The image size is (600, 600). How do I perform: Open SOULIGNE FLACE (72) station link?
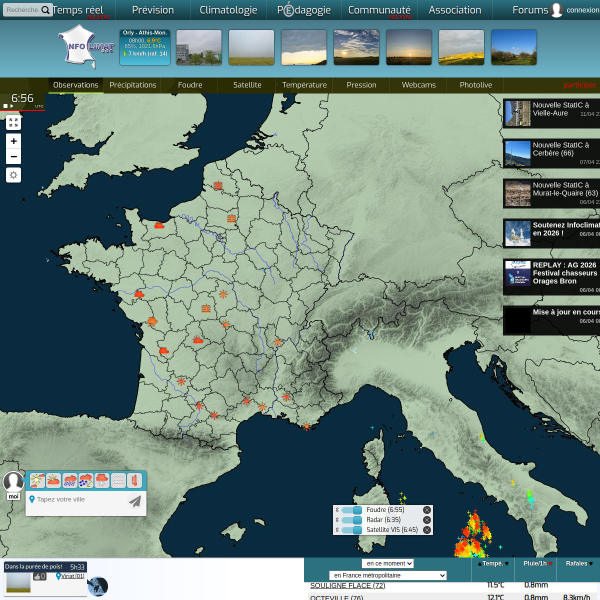(x=347, y=585)
